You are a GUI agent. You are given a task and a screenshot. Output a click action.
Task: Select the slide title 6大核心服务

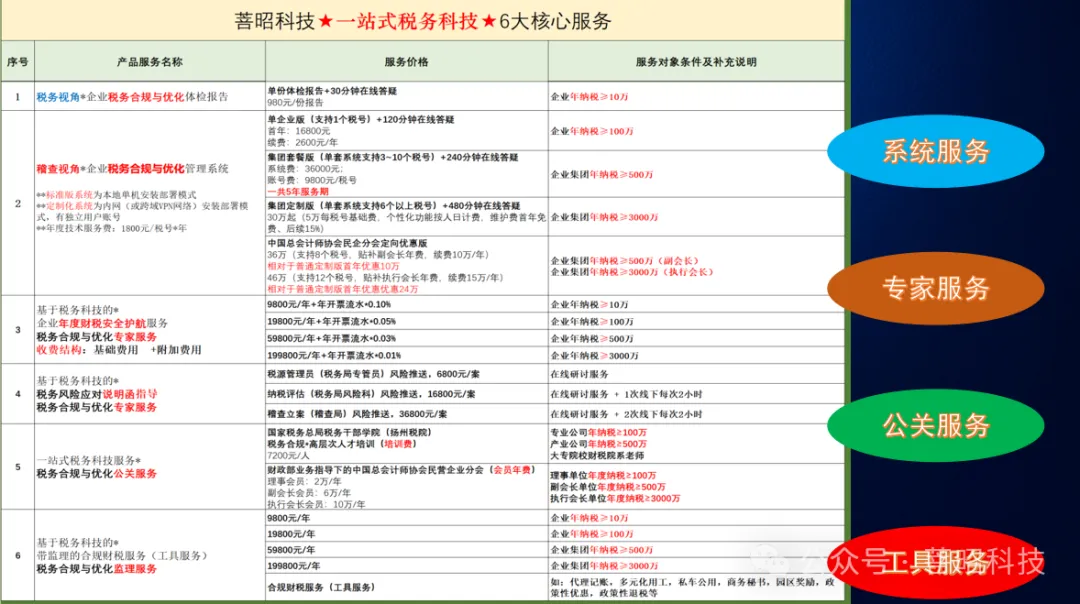(x=554, y=21)
